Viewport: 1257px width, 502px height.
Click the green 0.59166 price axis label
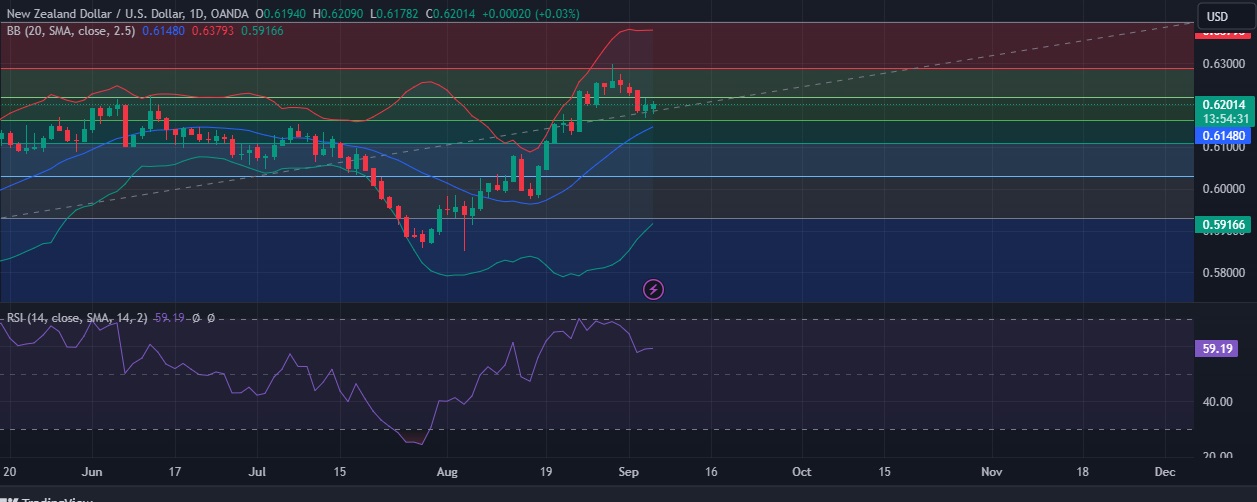pos(1224,225)
